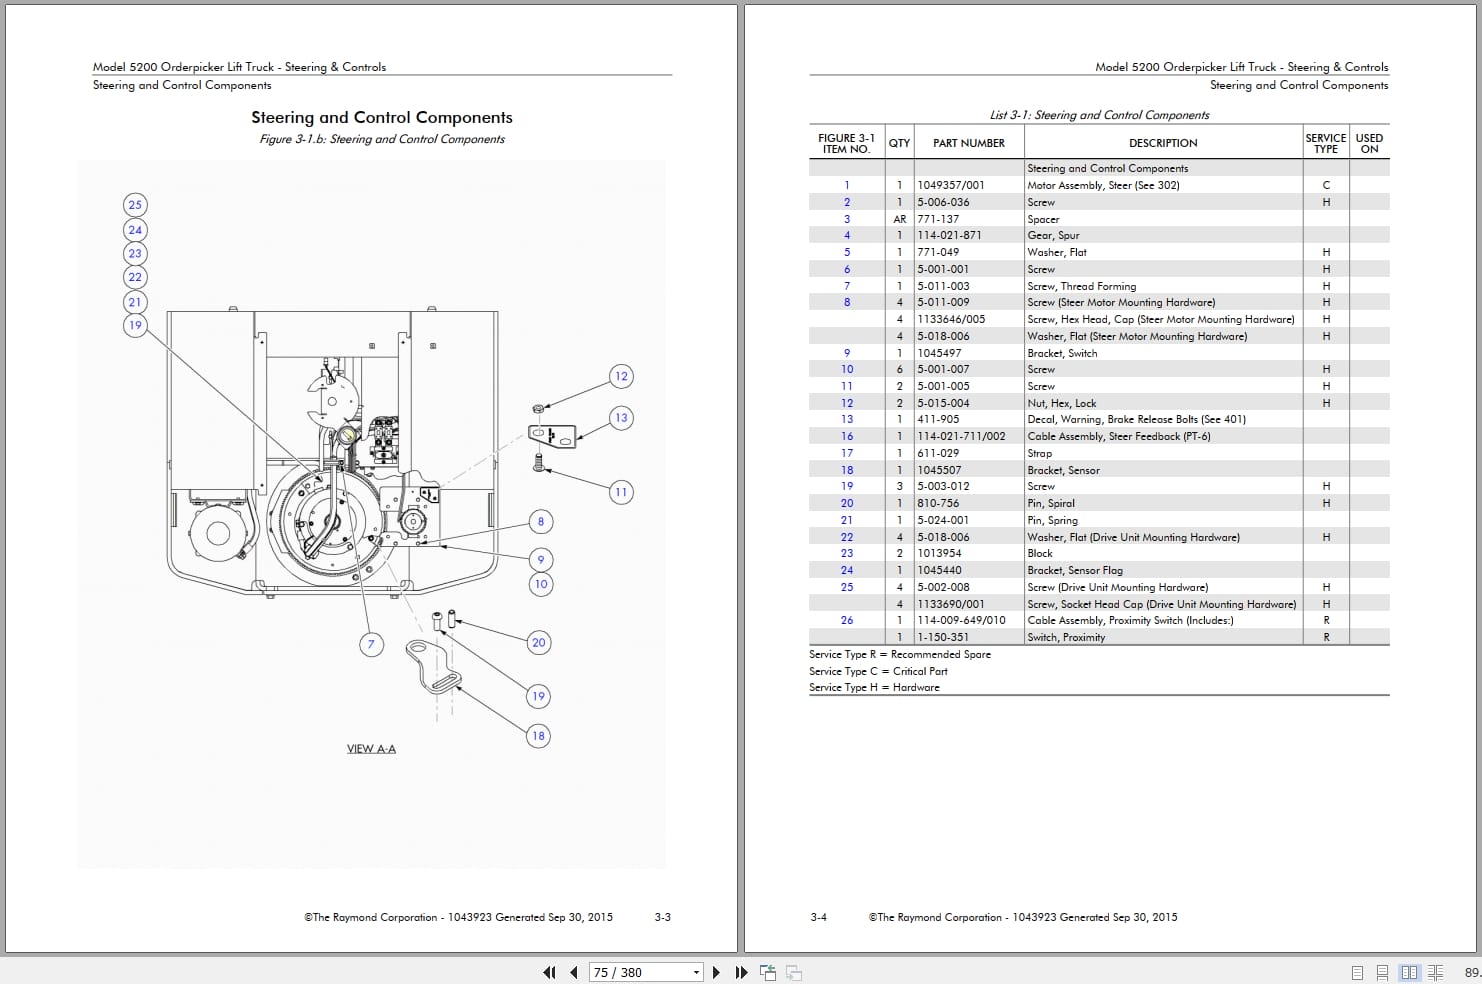Open item number 8 link in table
1482x984 pixels.
coord(847,302)
